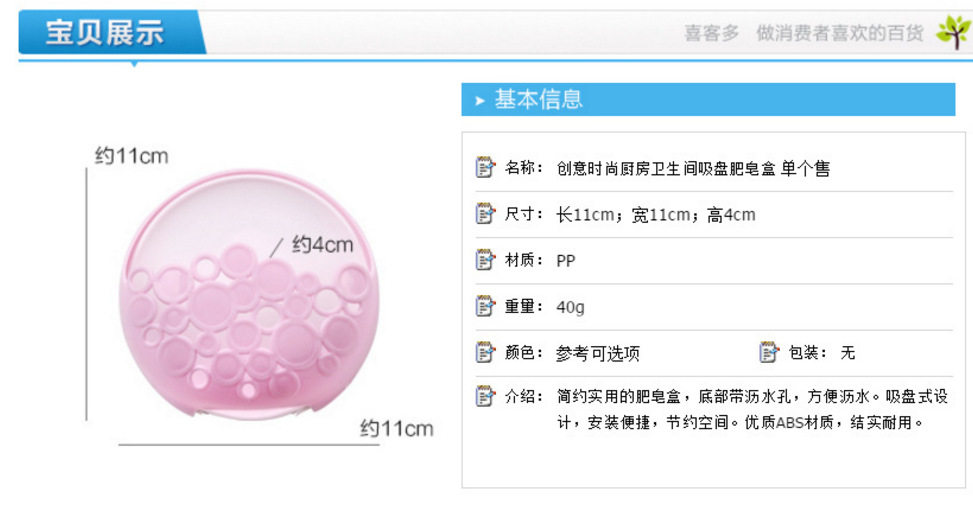Click the 参考可选项 color value
Screen dimensions: 973x512
pyautogui.click(x=597, y=353)
